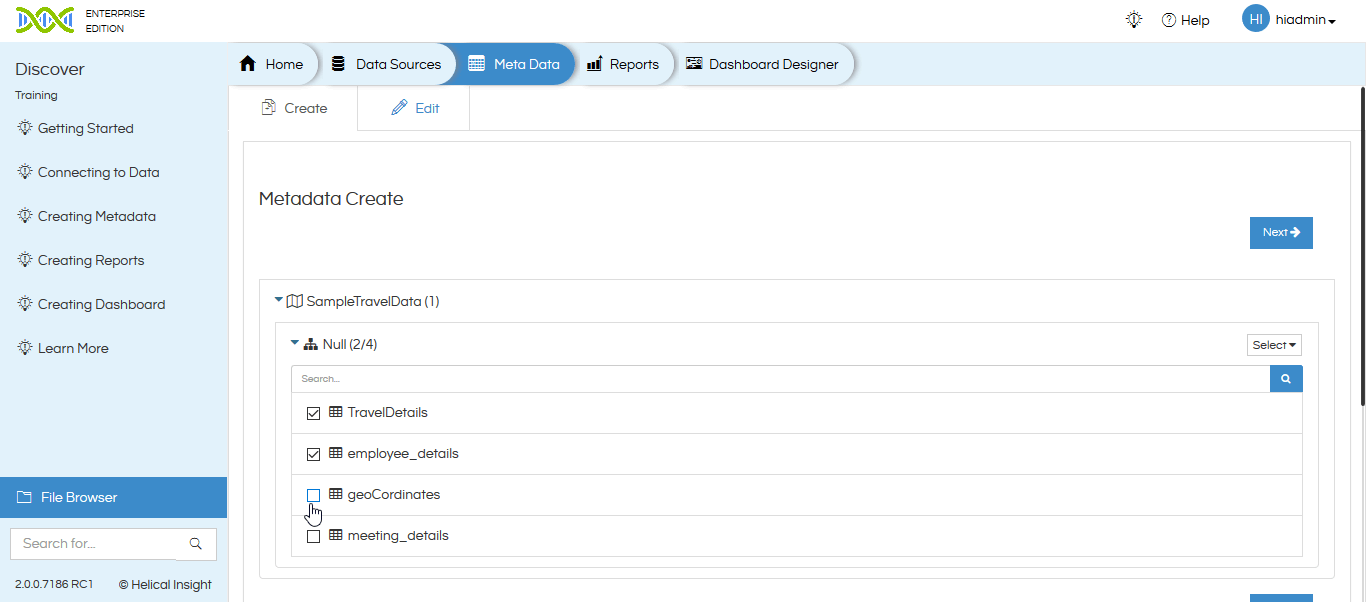The width and height of the screenshot is (1366, 602).
Task: Click the Enterprise Edition label
Action: coord(115,21)
